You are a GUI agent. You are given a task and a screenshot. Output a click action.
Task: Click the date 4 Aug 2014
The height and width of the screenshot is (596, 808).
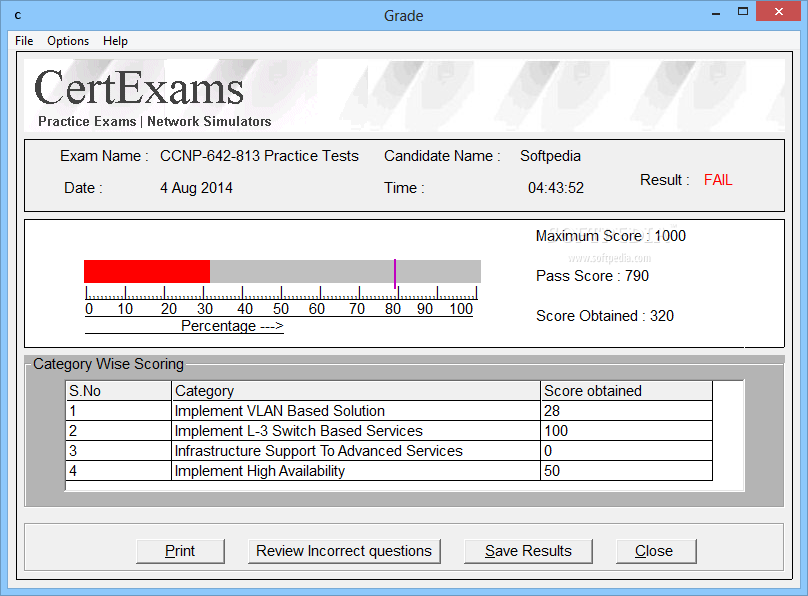[196, 188]
